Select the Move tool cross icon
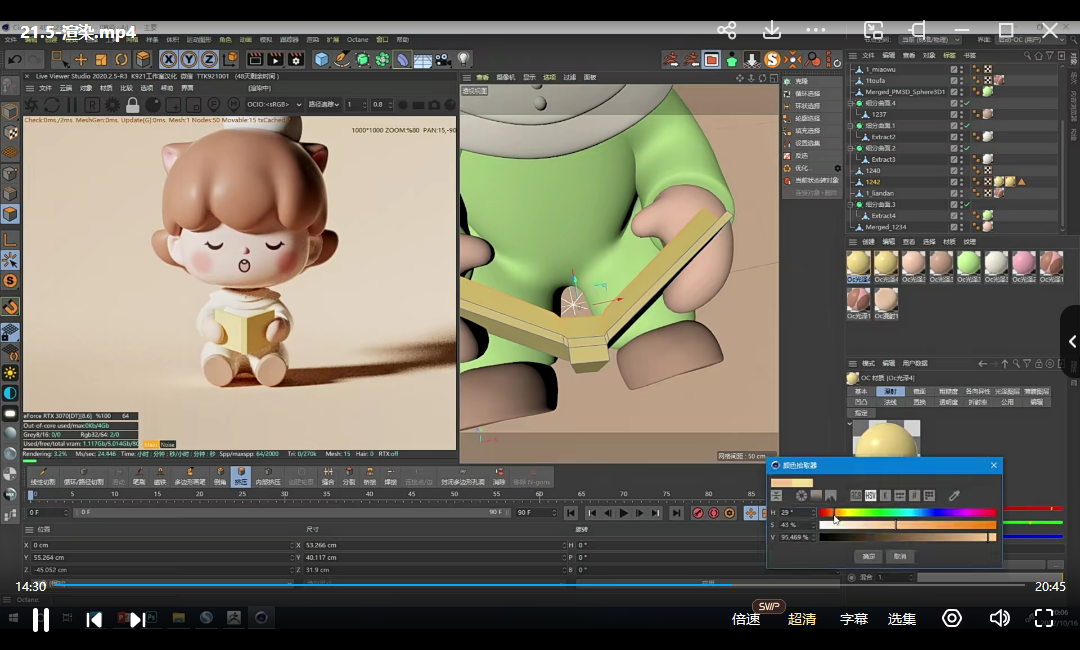This screenshot has width=1080, height=650. point(81,60)
